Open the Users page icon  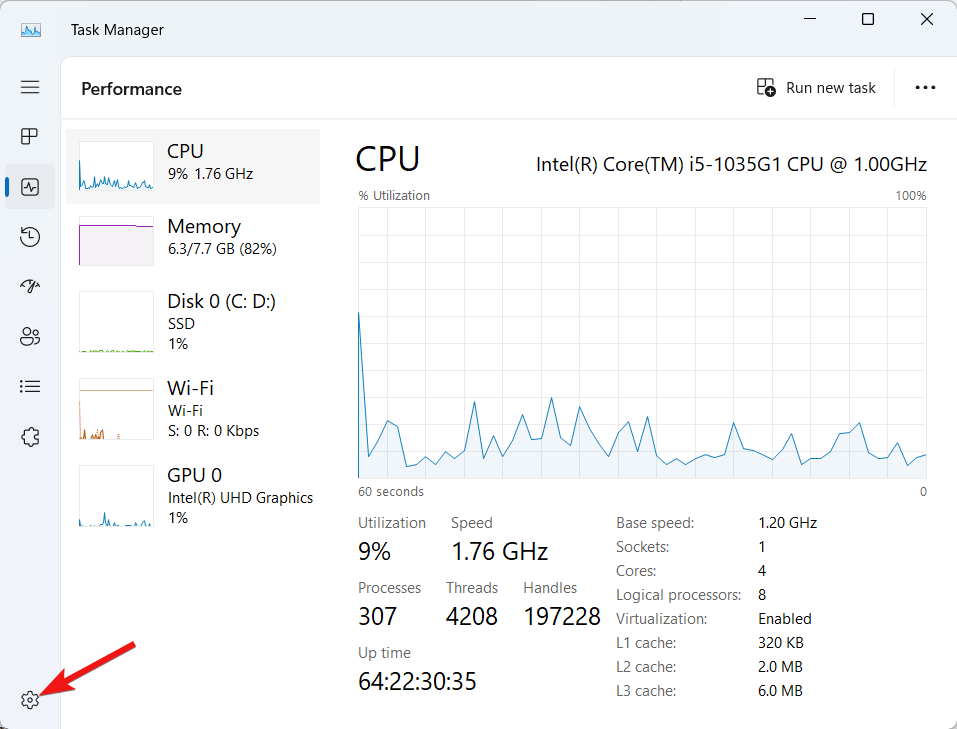pyautogui.click(x=30, y=337)
